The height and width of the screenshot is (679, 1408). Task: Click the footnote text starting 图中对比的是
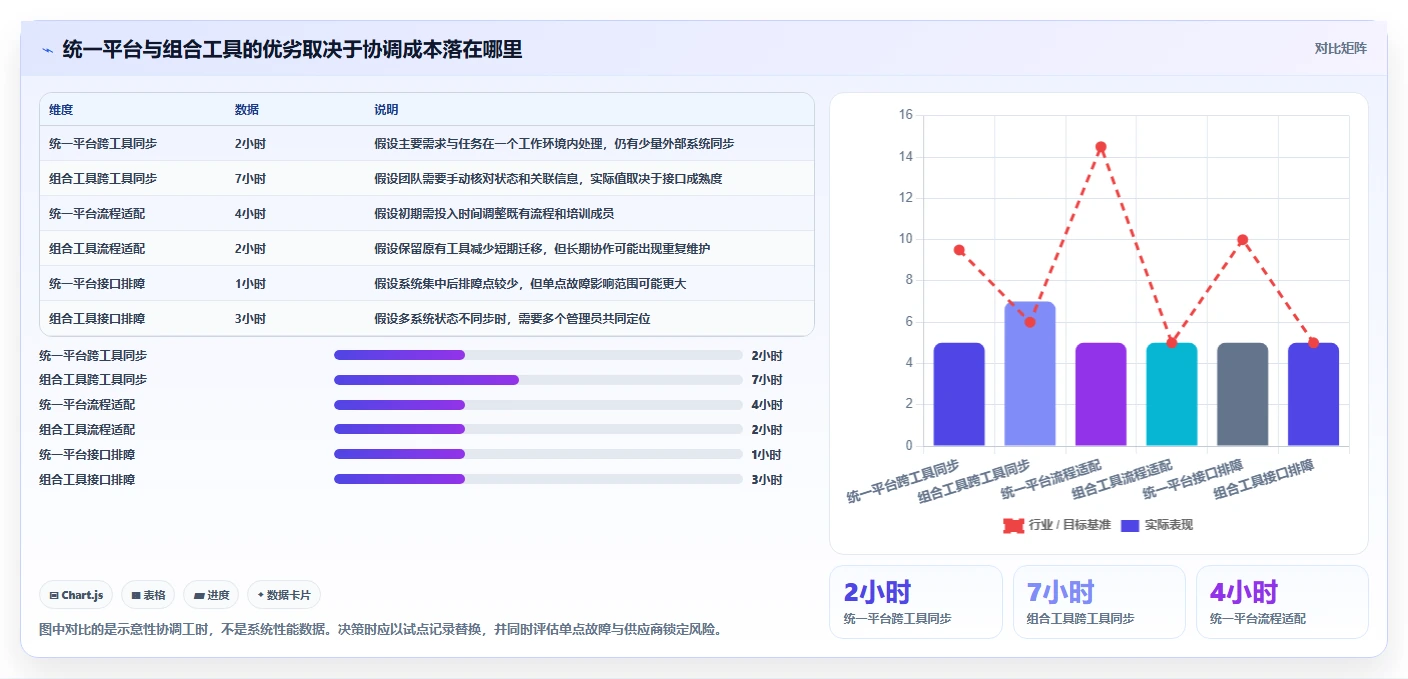pyautogui.click(x=380, y=630)
